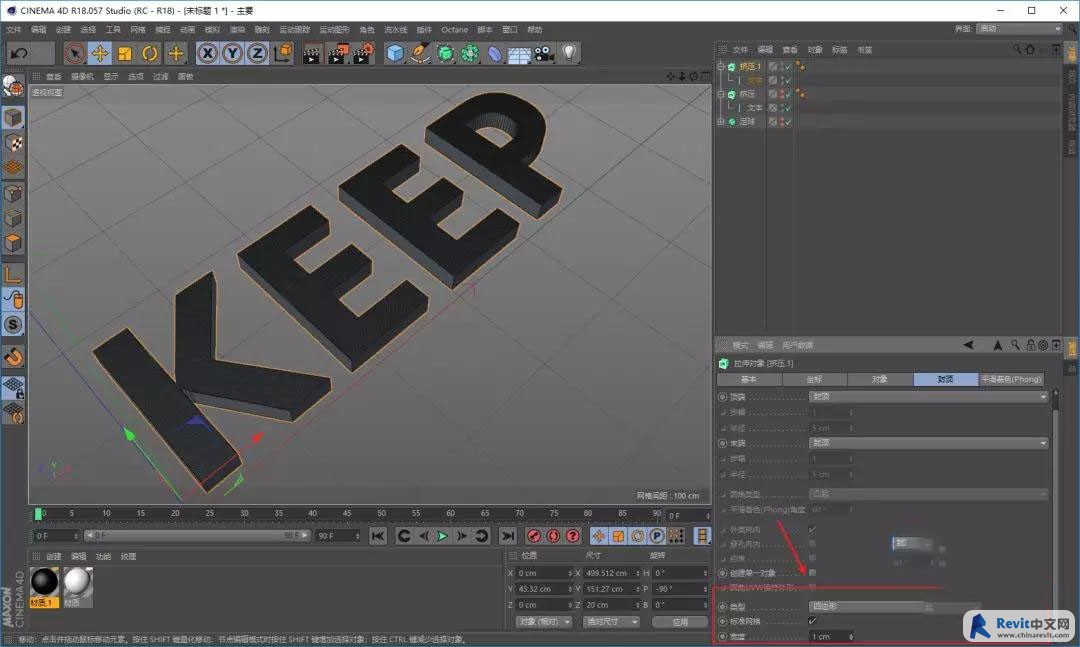Click the blue Deformer capsule icon
Screen dimensions: 1080x647
click(495, 53)
